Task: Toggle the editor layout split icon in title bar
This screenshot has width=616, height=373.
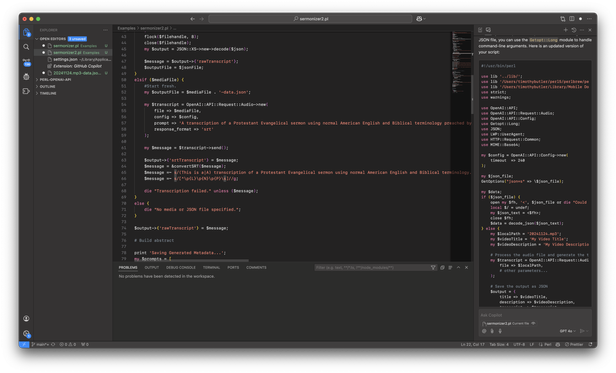Action: coord(572,18)
